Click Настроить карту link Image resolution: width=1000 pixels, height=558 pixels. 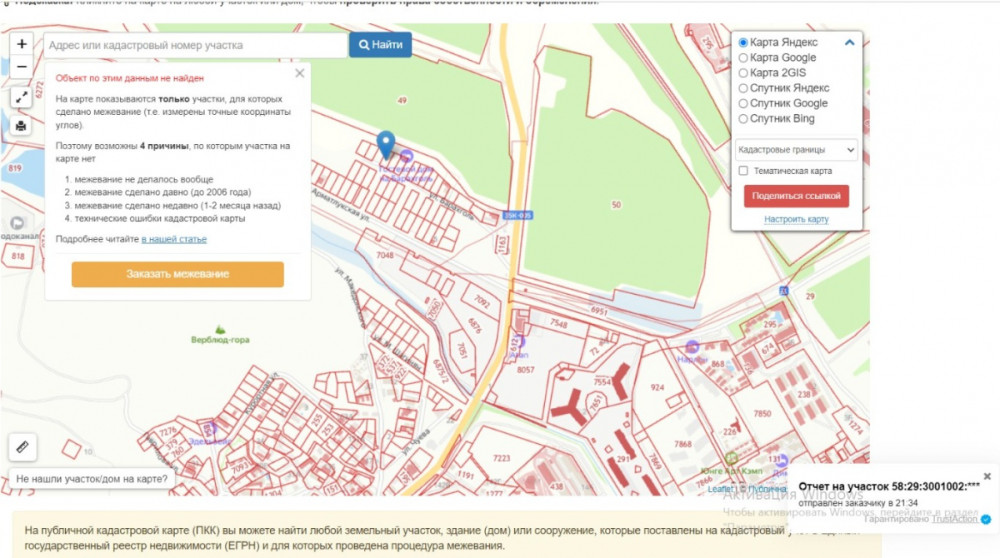796,219
